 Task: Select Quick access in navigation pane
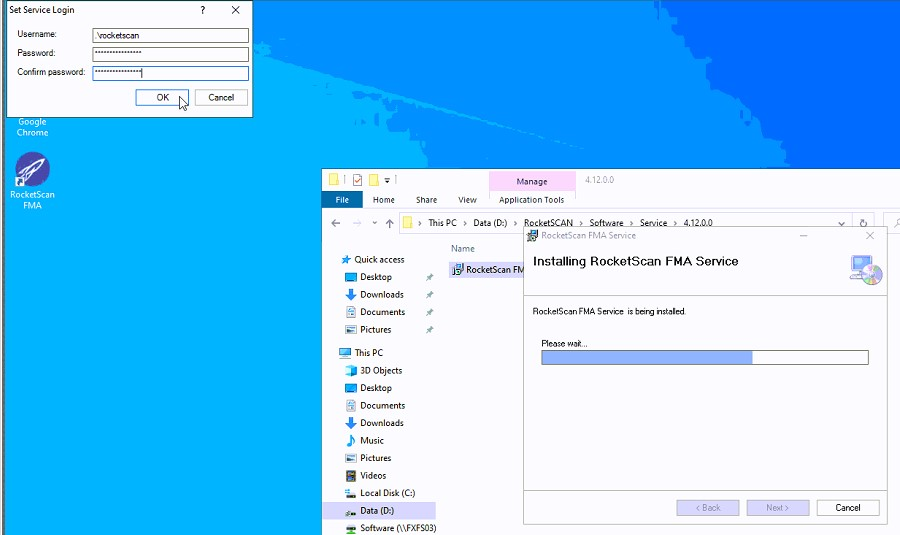tap(379, 259)
